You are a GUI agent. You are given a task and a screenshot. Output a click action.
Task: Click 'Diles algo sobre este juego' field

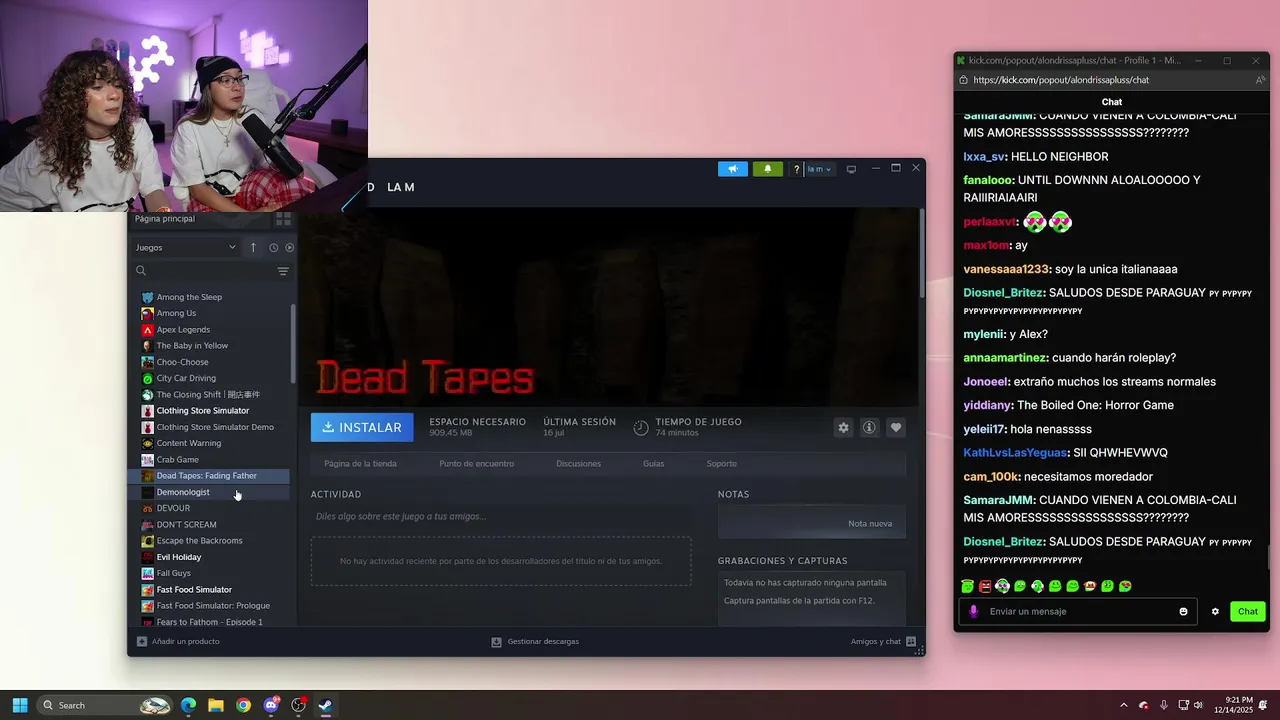[x=500, y=516]
